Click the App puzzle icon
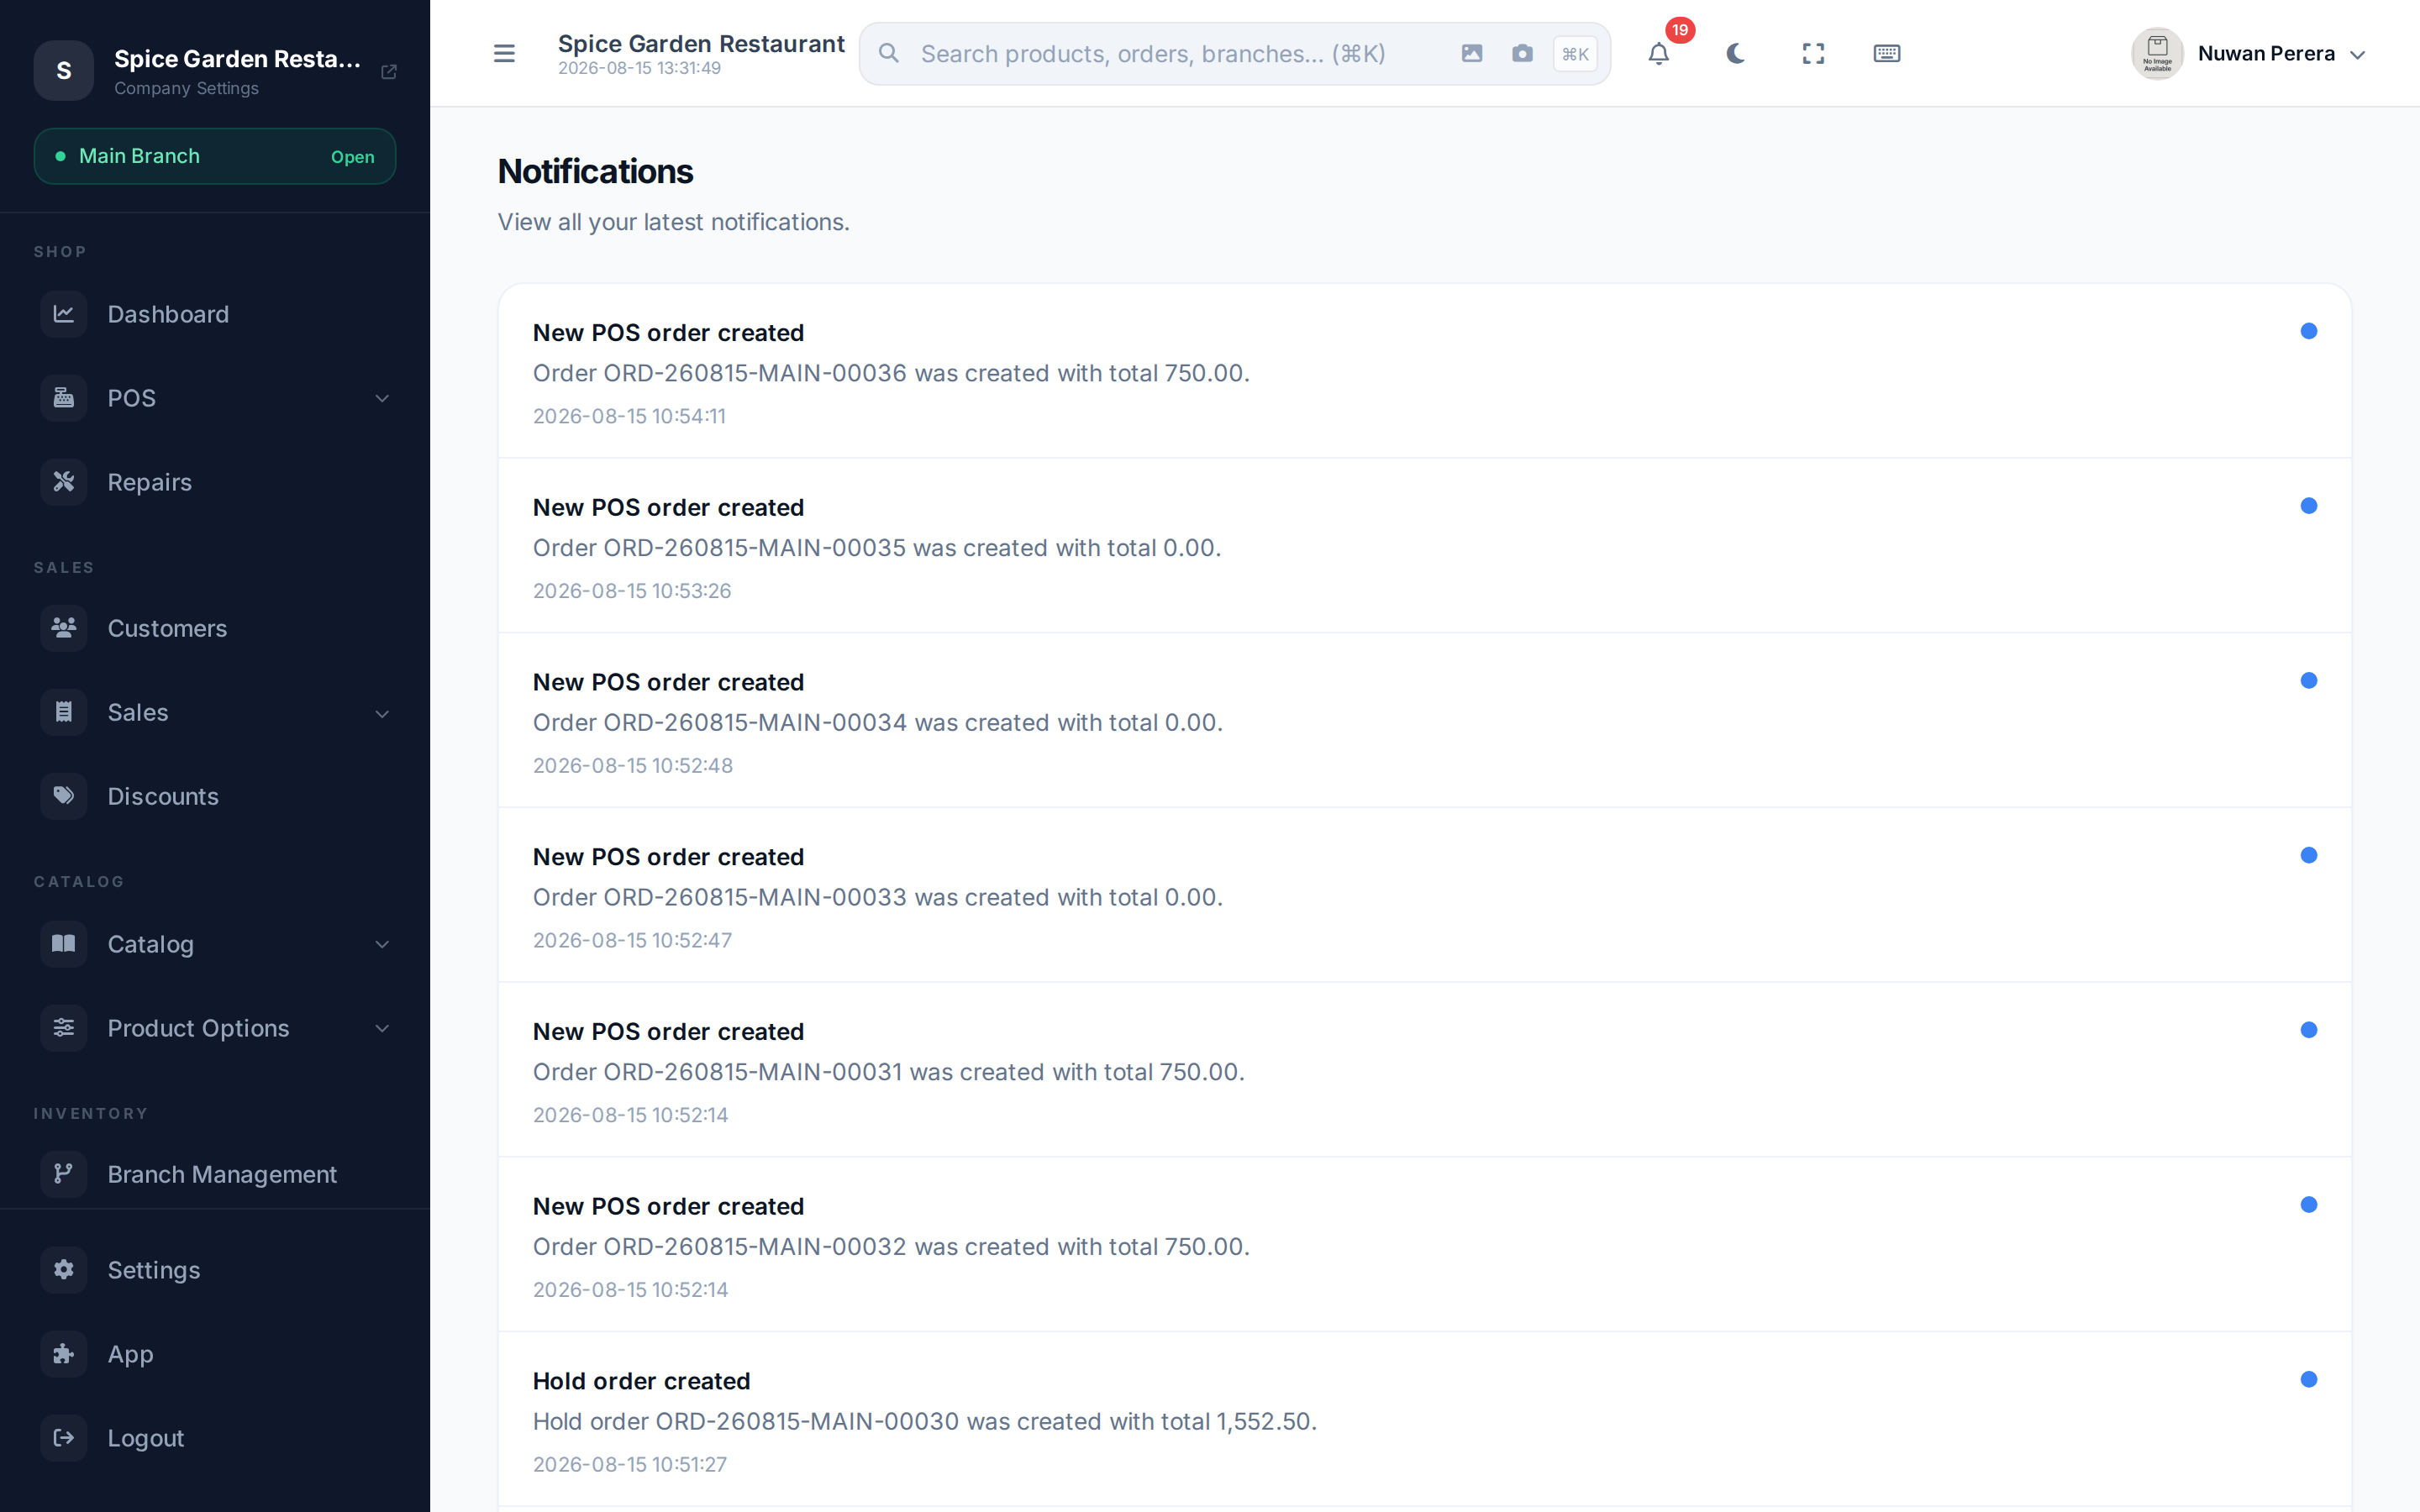This screenshot has height=1512, width=2420. click(64, 1354)
